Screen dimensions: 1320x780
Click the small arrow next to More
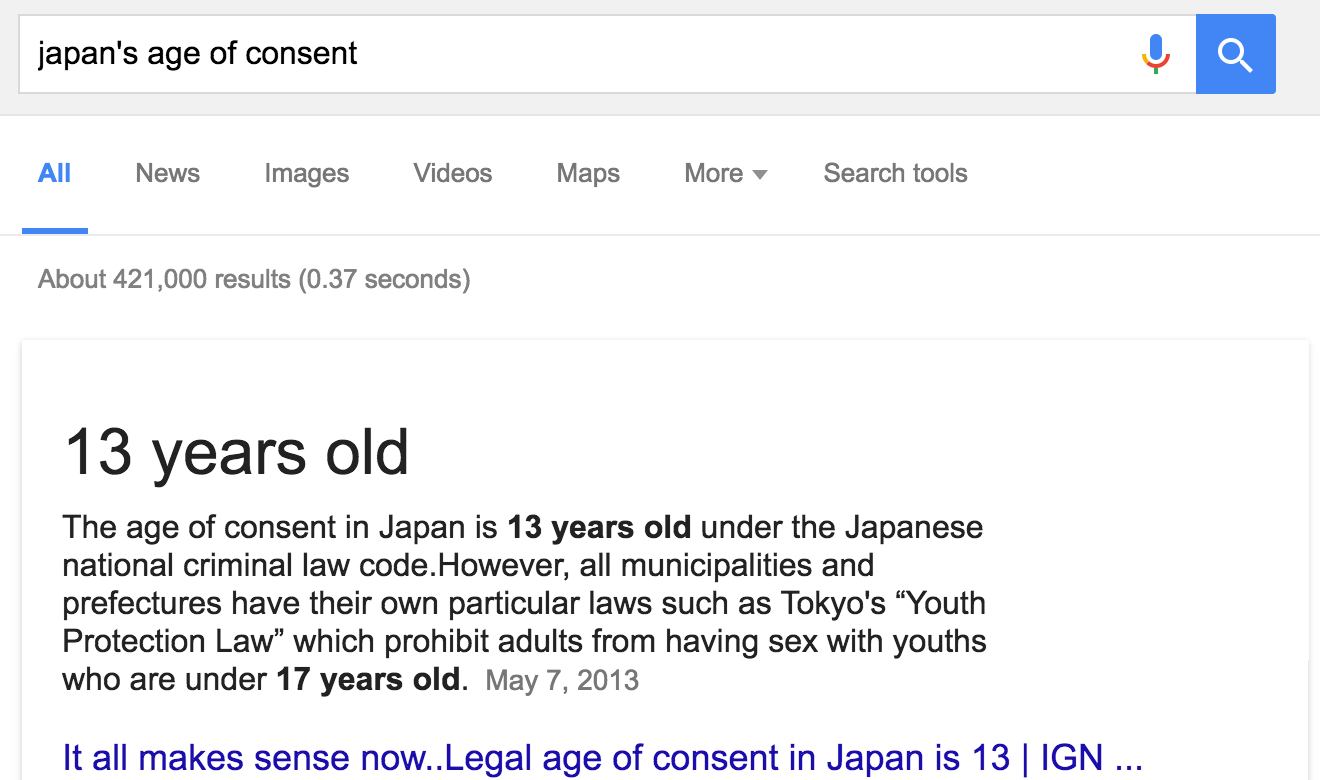click(760, 175)
